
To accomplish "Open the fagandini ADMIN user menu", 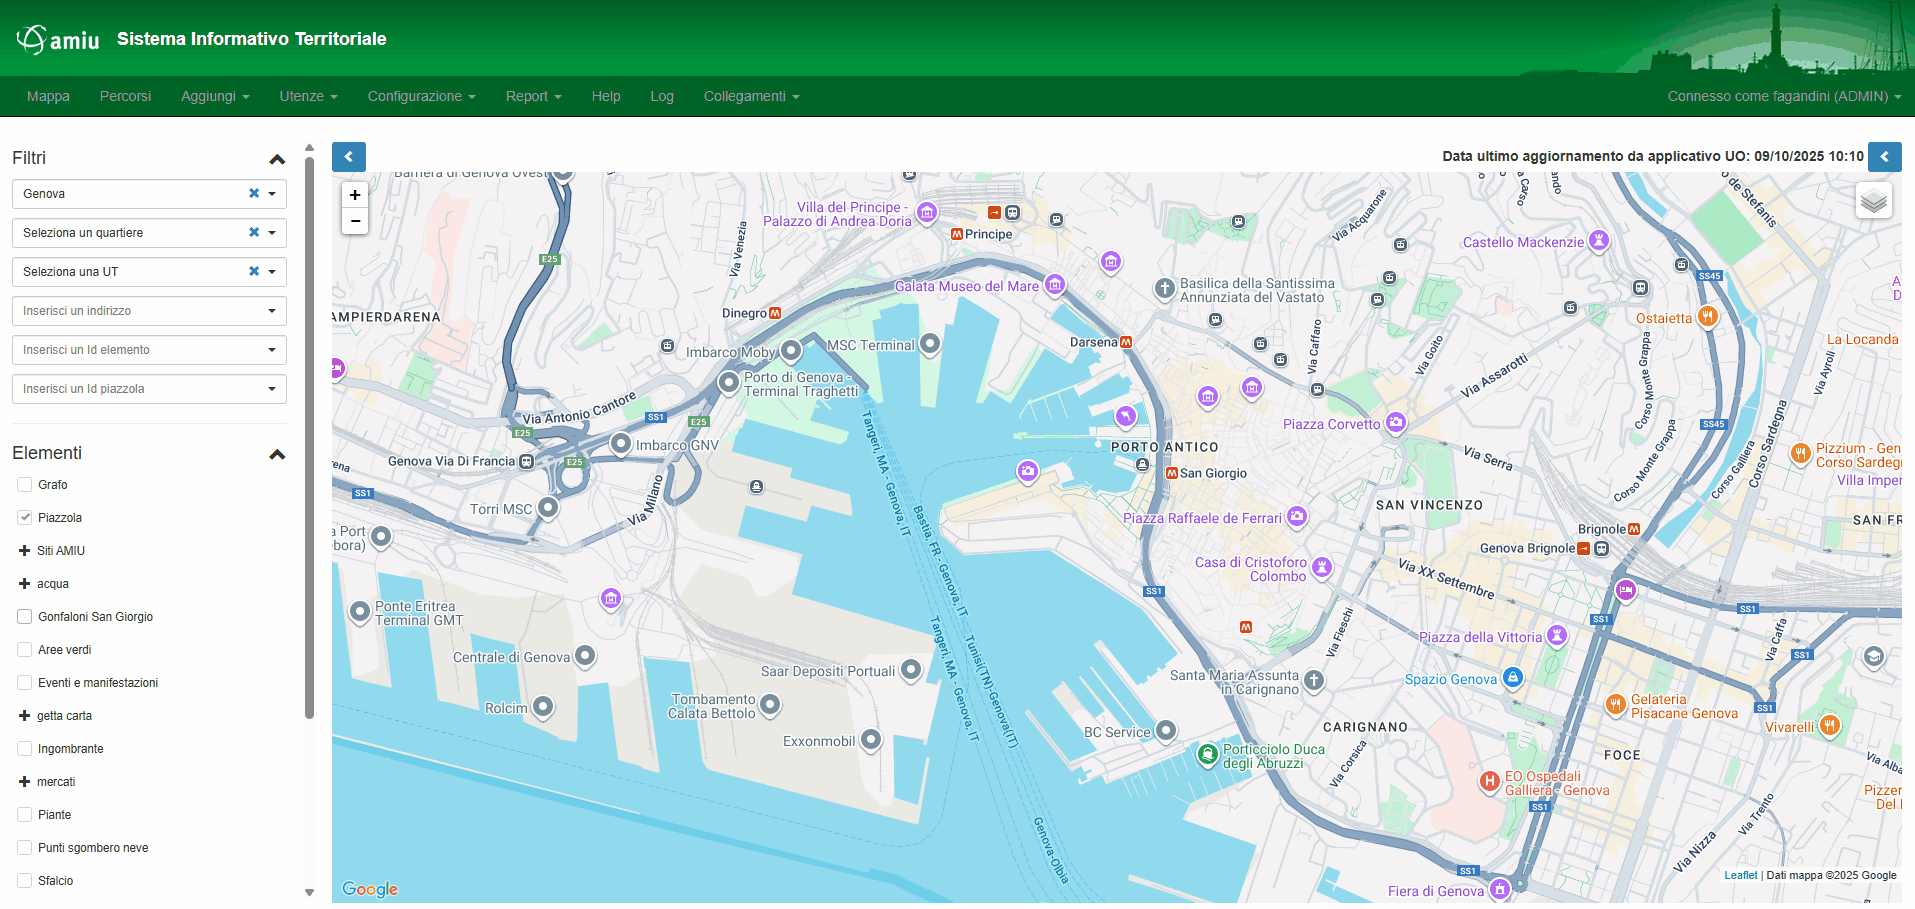I will pos(1784,96).
